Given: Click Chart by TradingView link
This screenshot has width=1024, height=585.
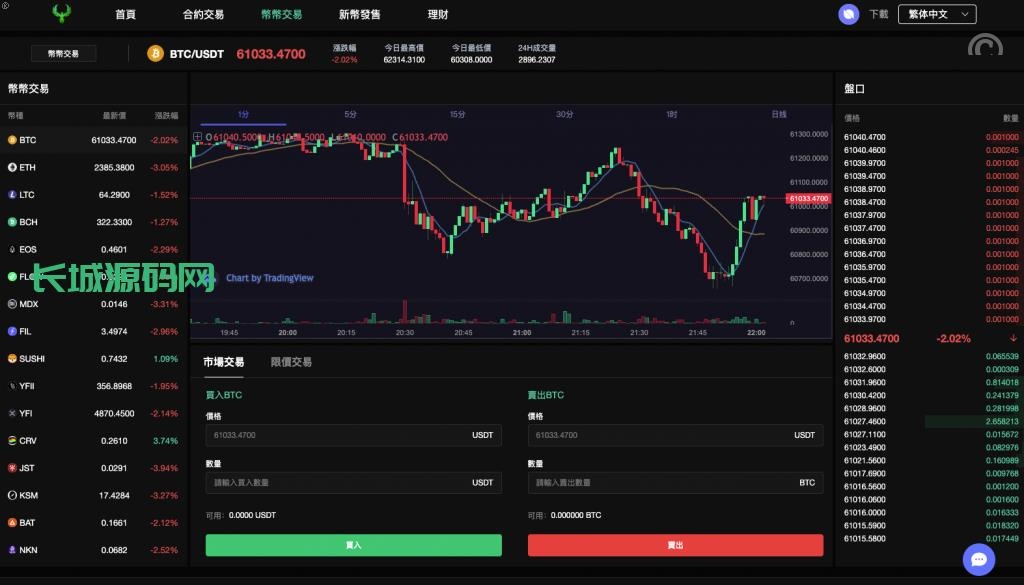Looking at the screenshot, I should click(x=269, y=278).
